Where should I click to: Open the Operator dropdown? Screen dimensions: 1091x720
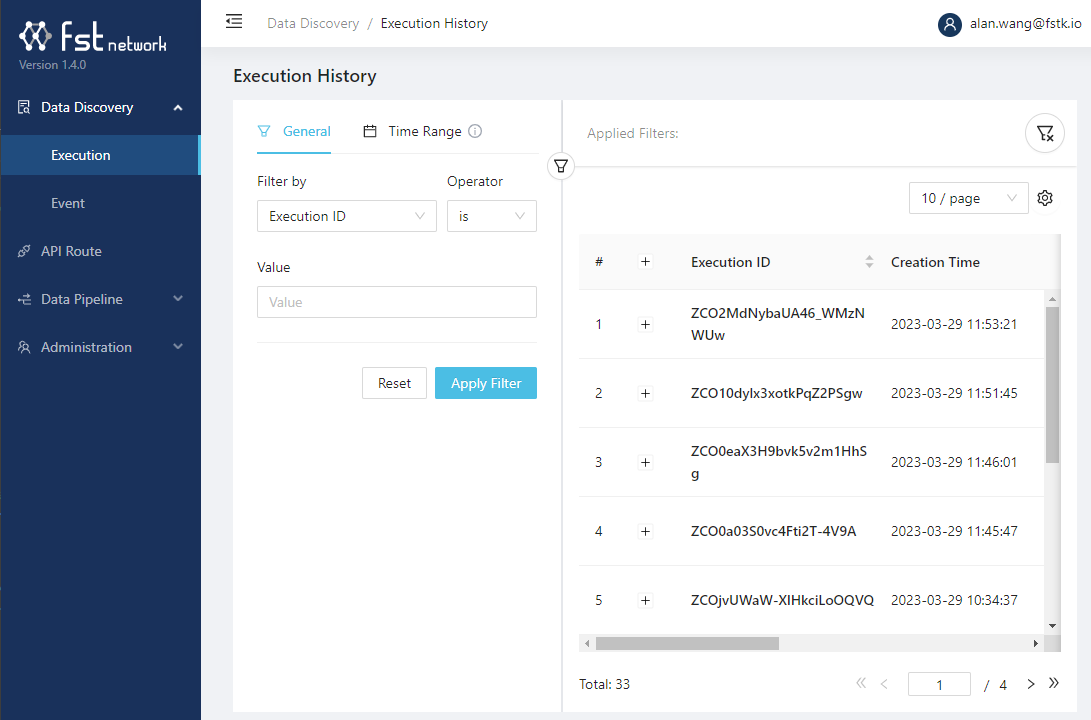tap(491, 216)
